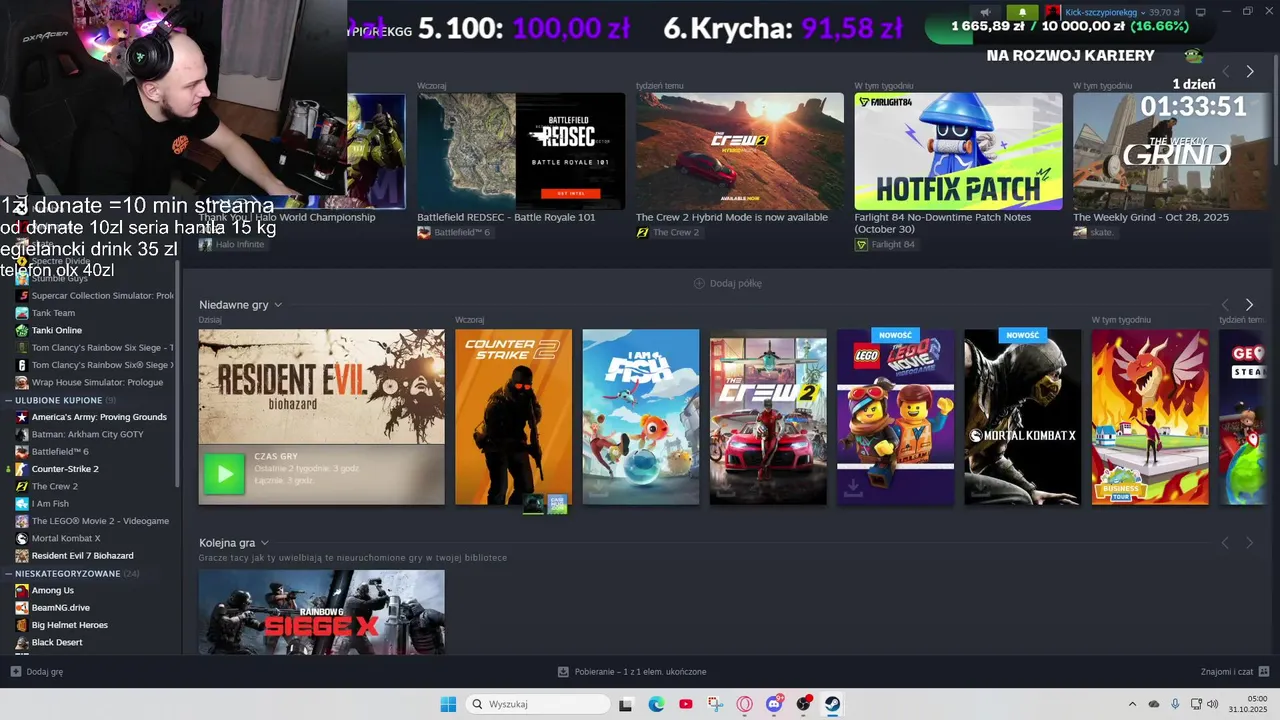The image size is (1280, 720).
Task: Open The Weekly Grind skate news card
Action: (1171, 151)
